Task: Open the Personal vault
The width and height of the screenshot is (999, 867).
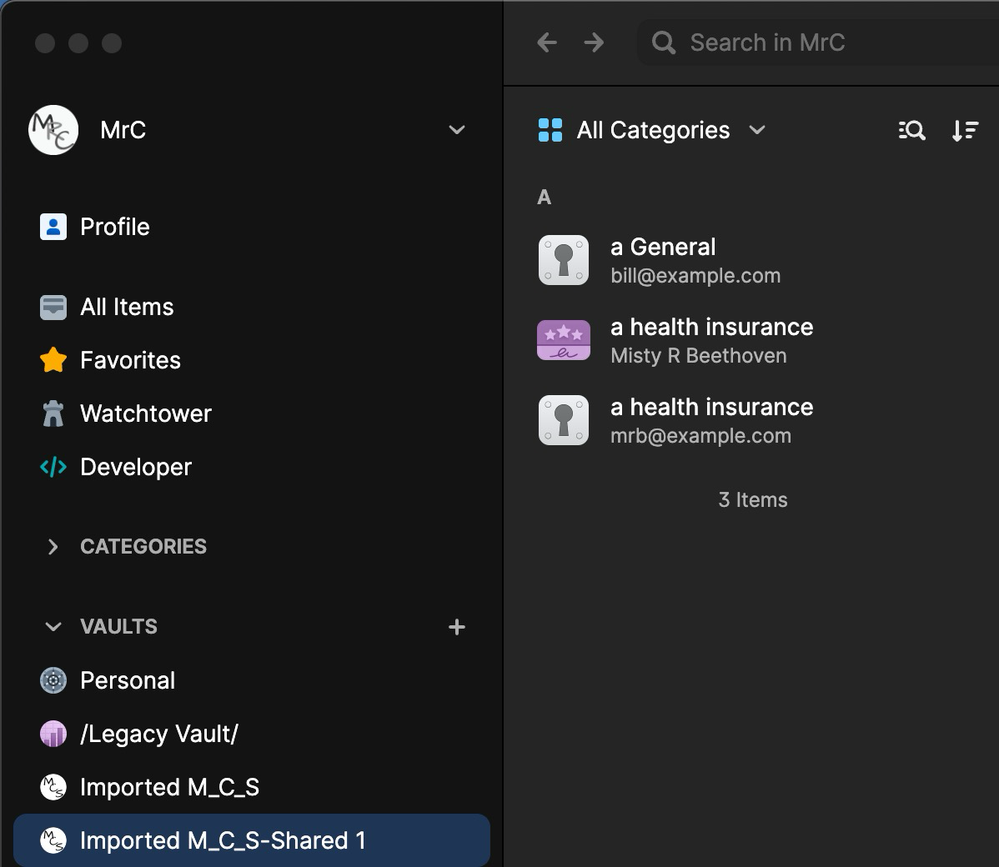Action: coord(127,681)
